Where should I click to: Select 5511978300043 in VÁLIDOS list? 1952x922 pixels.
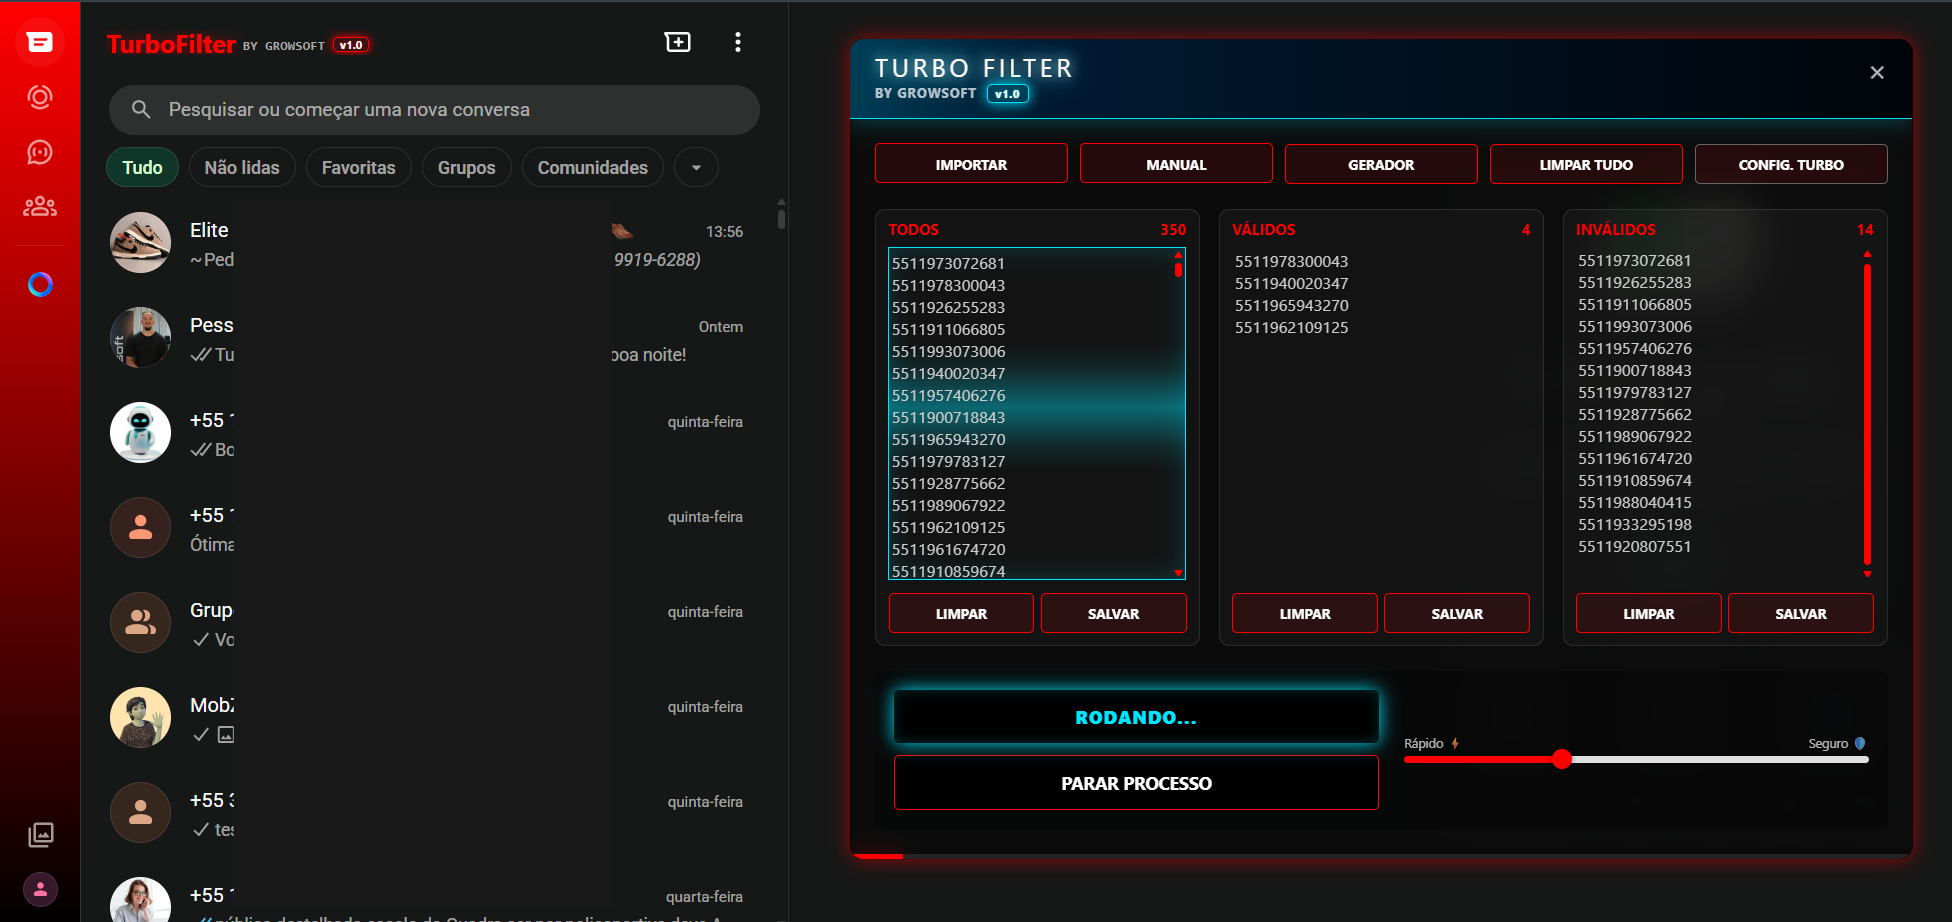point(1291,261)
